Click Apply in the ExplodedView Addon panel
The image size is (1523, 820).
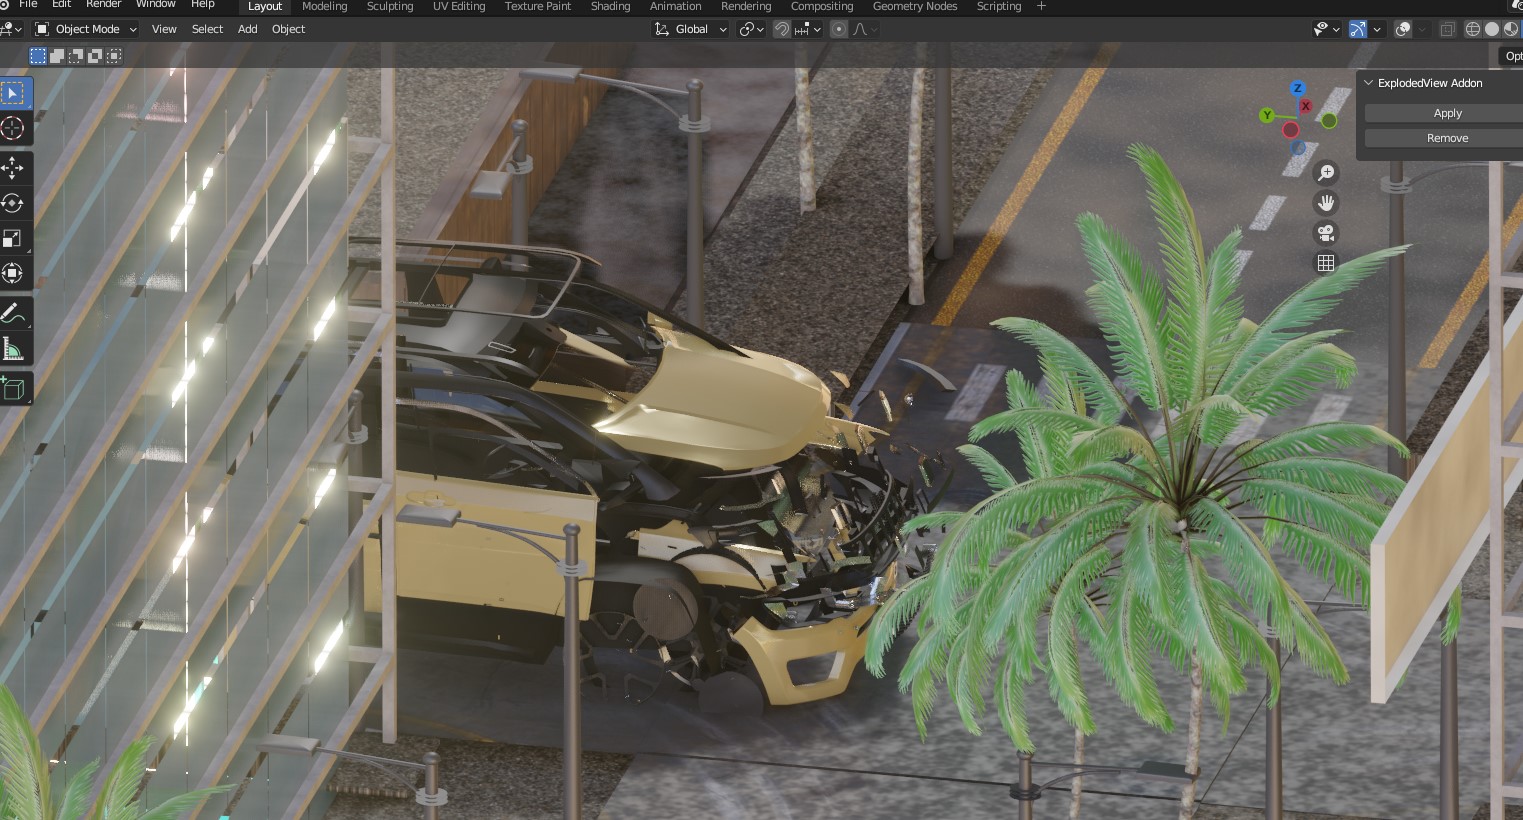pos(1446,112)
